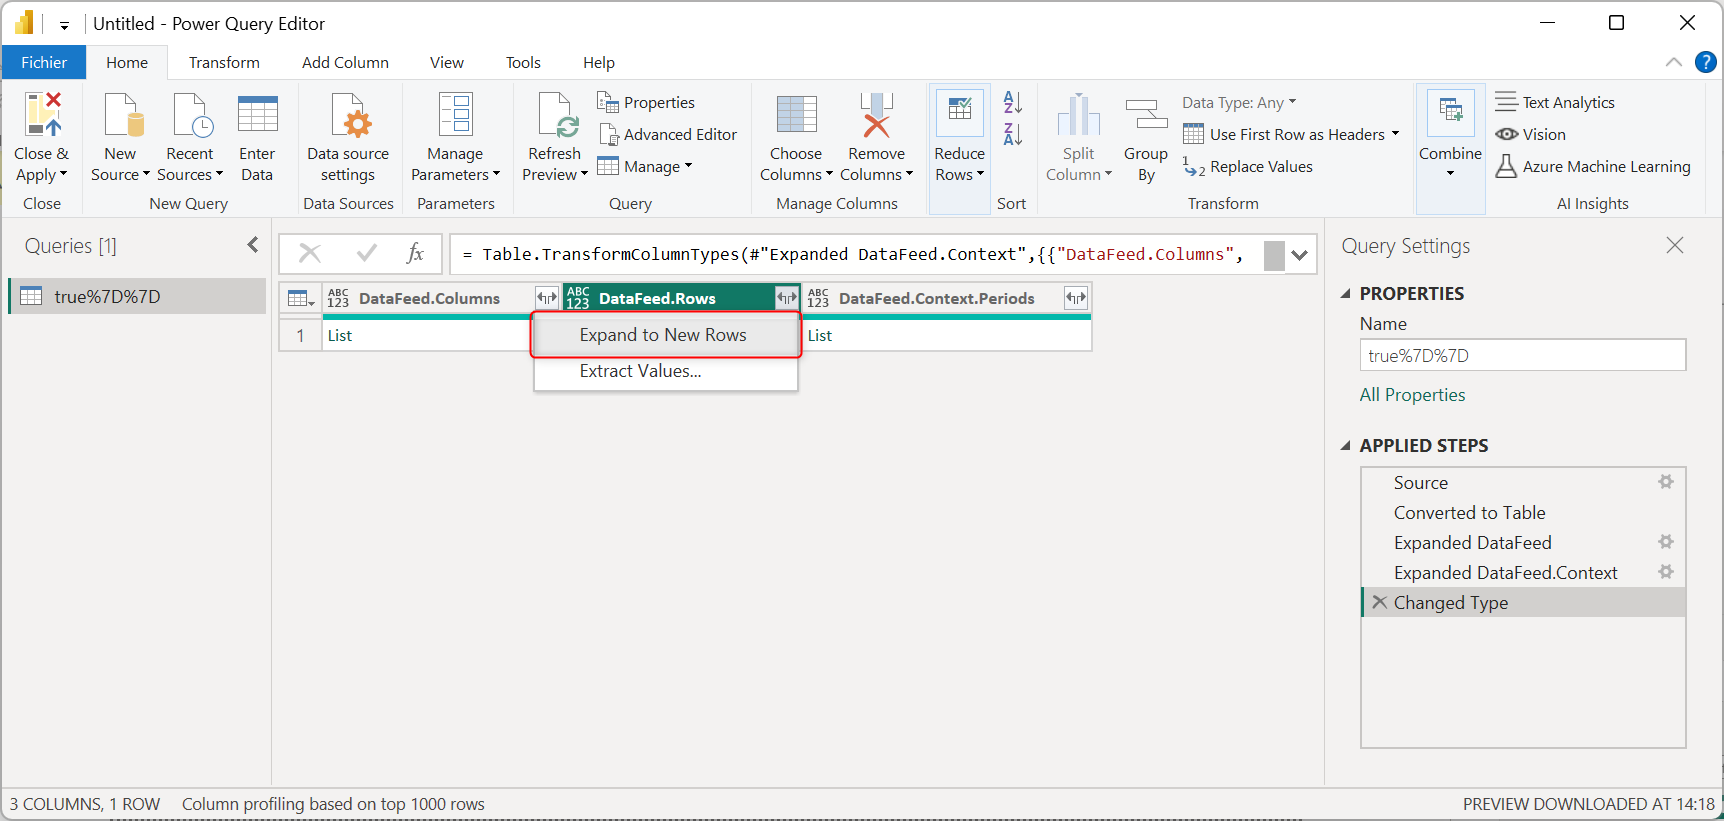This screenshot has width=1724, height=821.
Task: Open the Advanced Editor
Action: click(668, 134)
